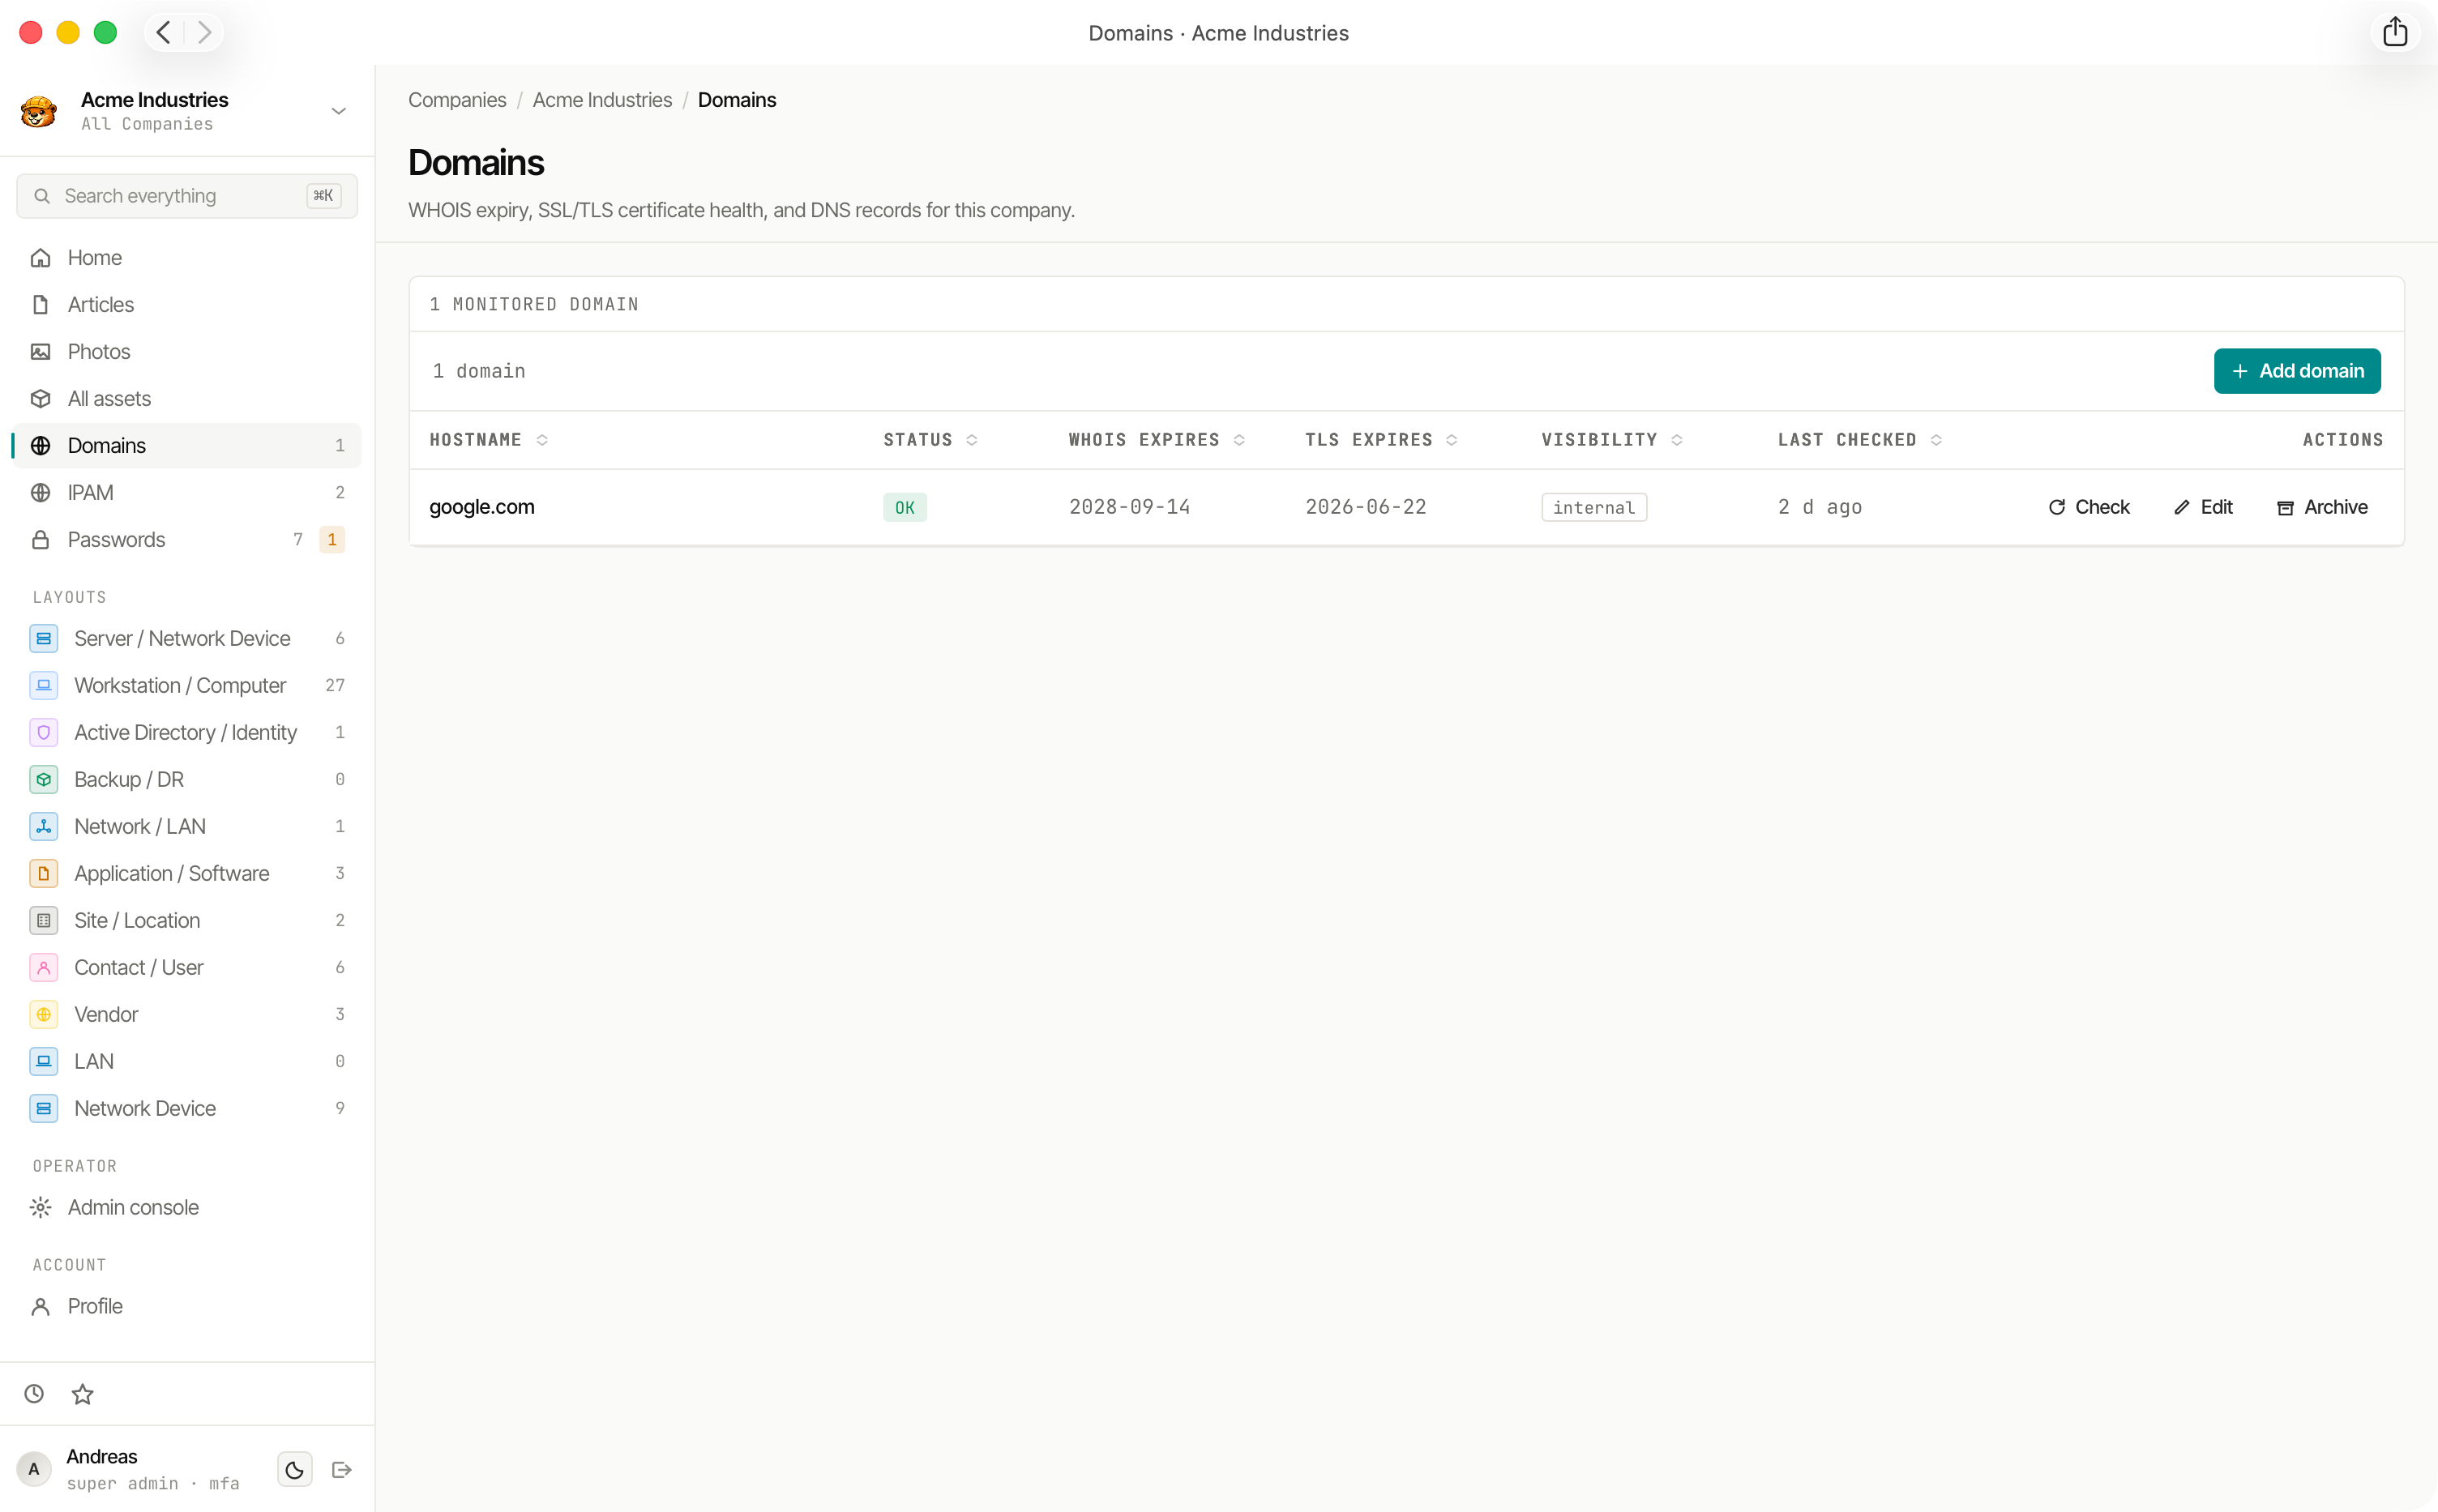Click the Server / Network Device layout icon
Viewport: 2438px width, 1512px height.
44,639
